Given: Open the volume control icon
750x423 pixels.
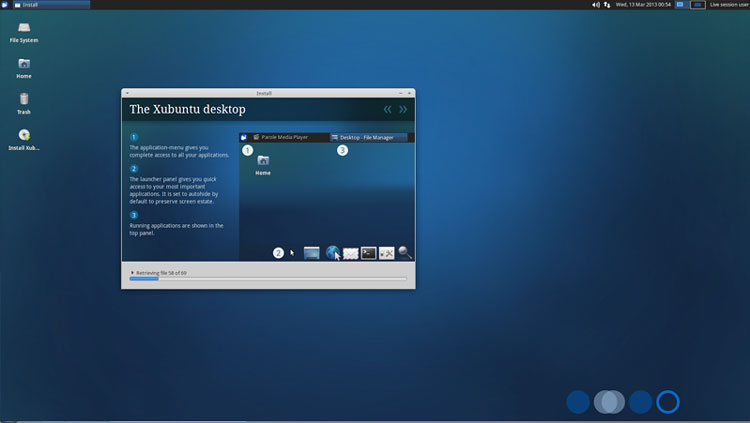Looking at the screenshot, I should (x=596, y=5).
